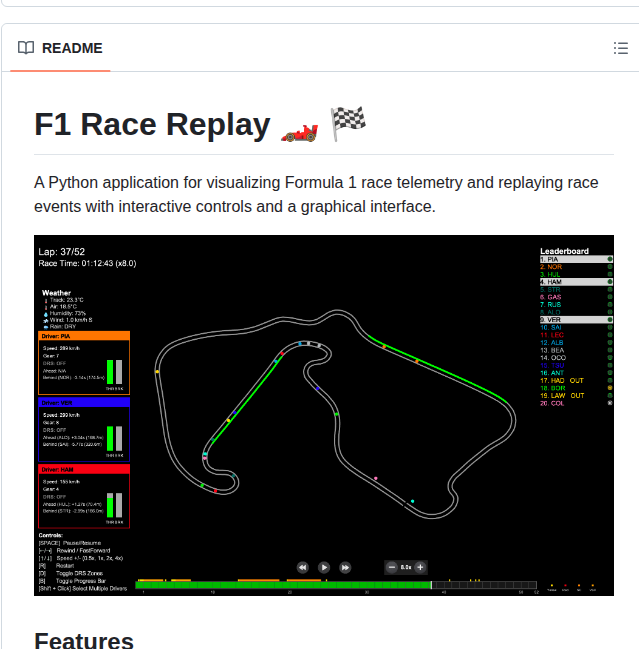Image resolution: width=639 pixels, height=649 pixels.
Task: Click the Race Time 01:12:43 text
Action: coord(87,263)
